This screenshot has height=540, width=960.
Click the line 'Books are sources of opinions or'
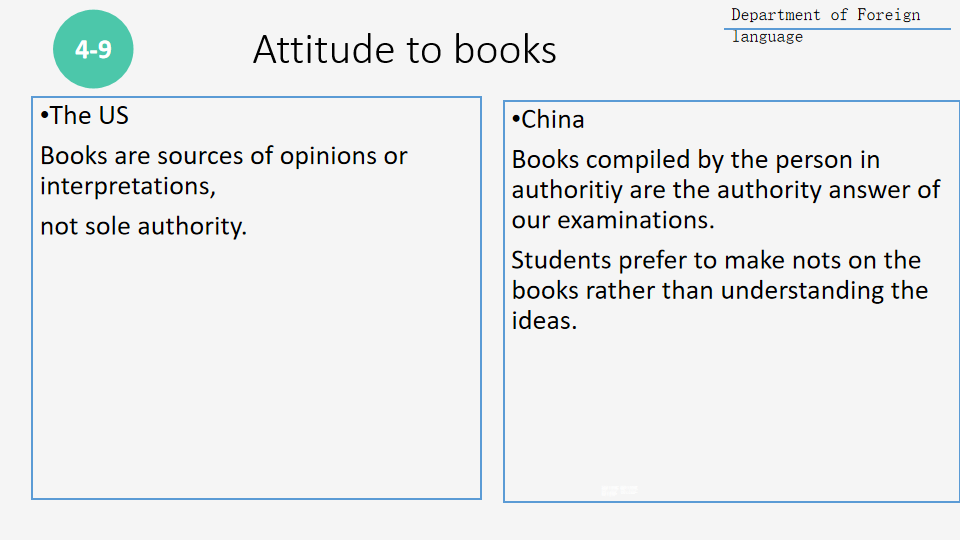click(223, 156)
